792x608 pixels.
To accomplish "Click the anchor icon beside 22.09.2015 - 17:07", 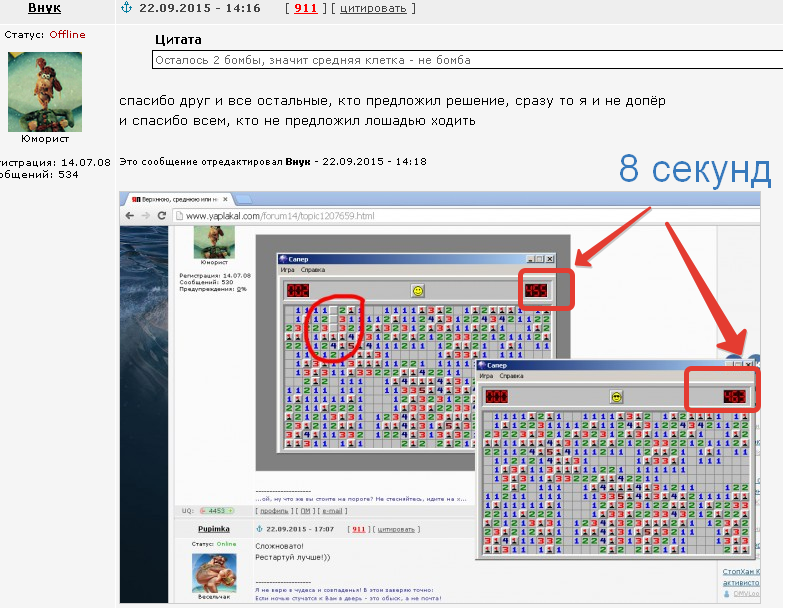I will click(x=260, y=529).
